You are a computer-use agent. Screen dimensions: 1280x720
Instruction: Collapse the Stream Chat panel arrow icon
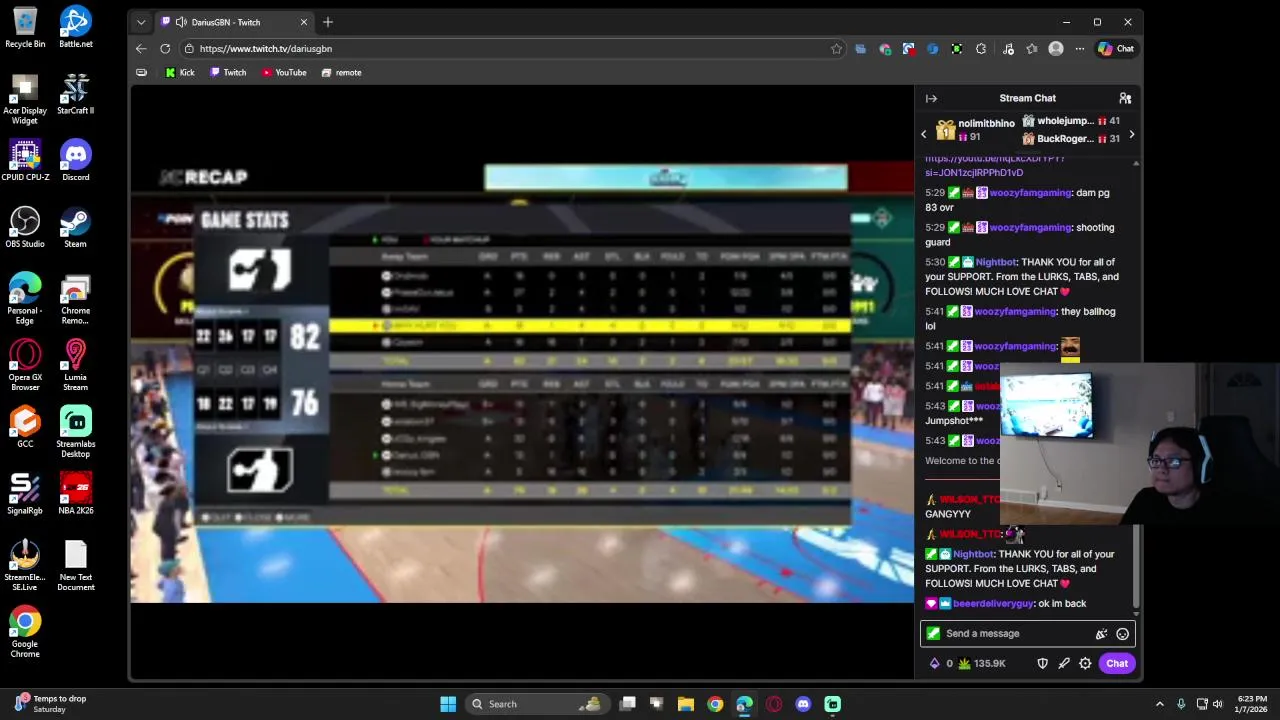(931, 98)
